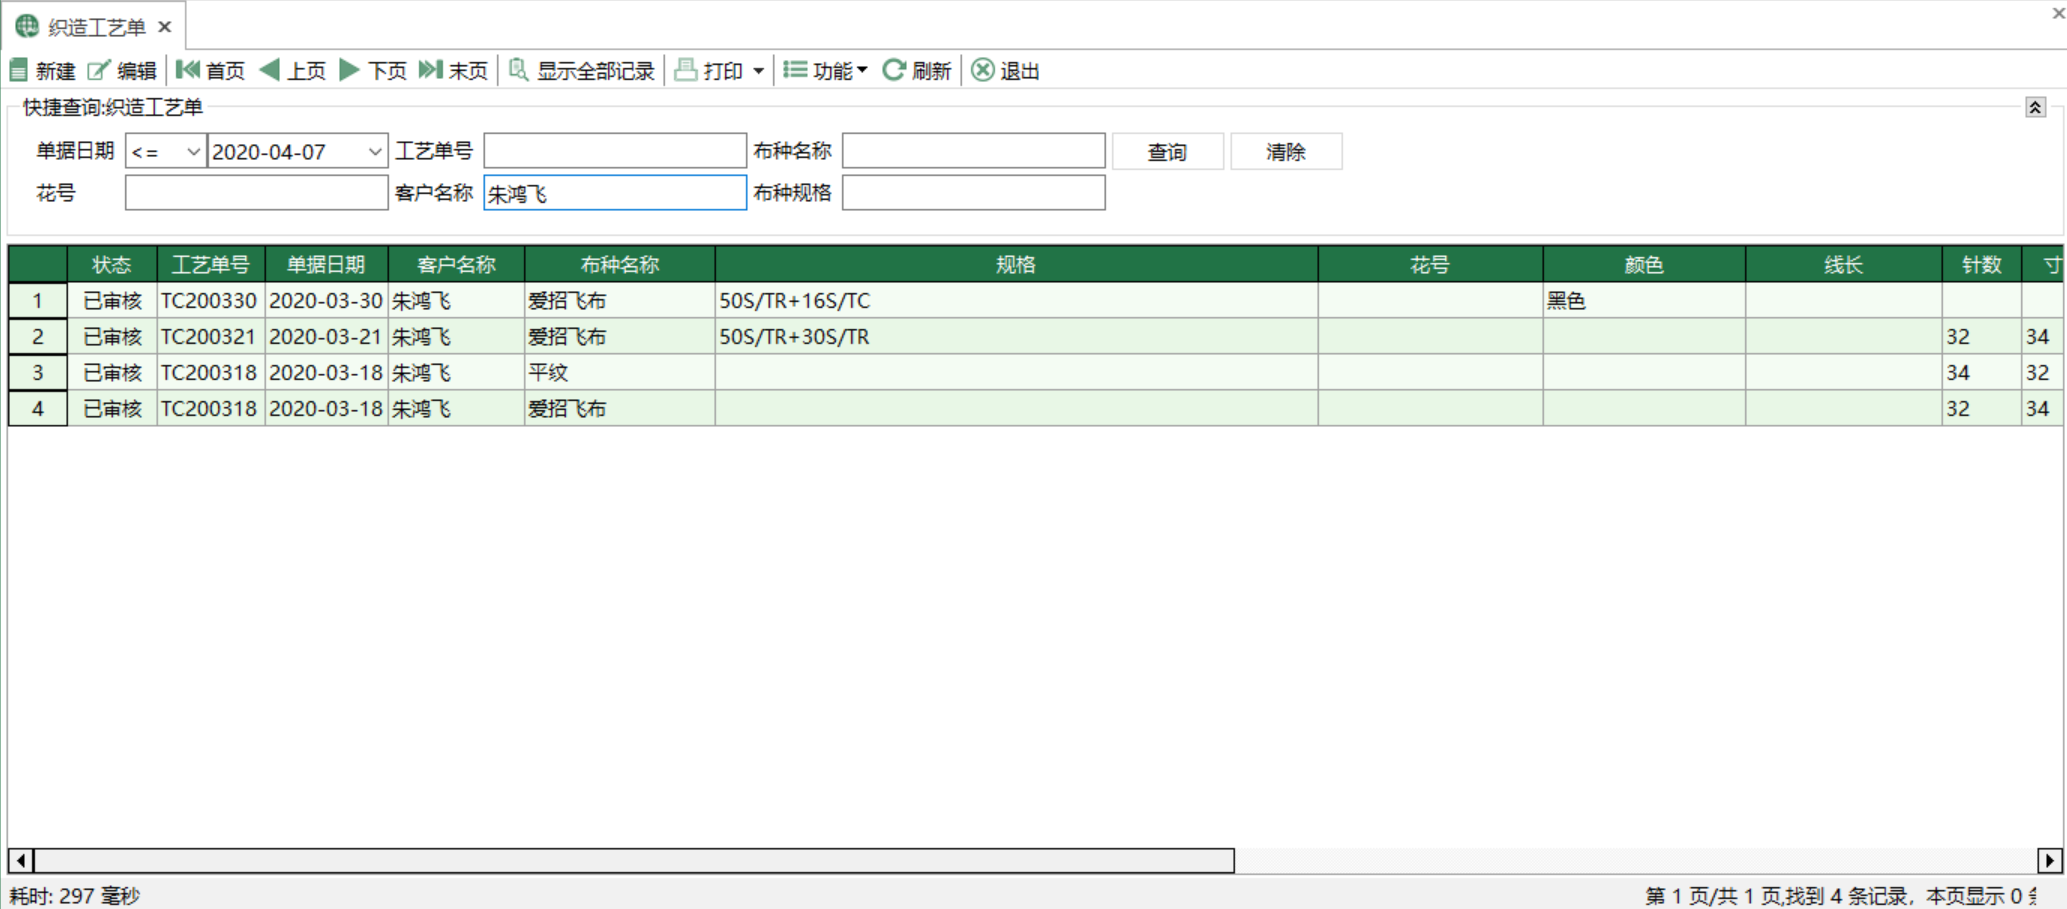Click the 颜色 column header
Viewport: 2067px width, 909px height.
(x=1644, y=264)
